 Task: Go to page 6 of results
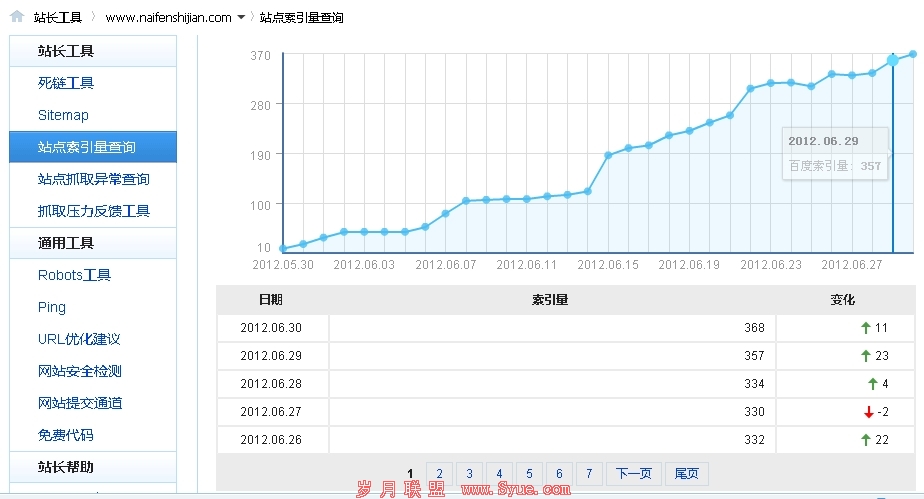[x=559, y=474]
